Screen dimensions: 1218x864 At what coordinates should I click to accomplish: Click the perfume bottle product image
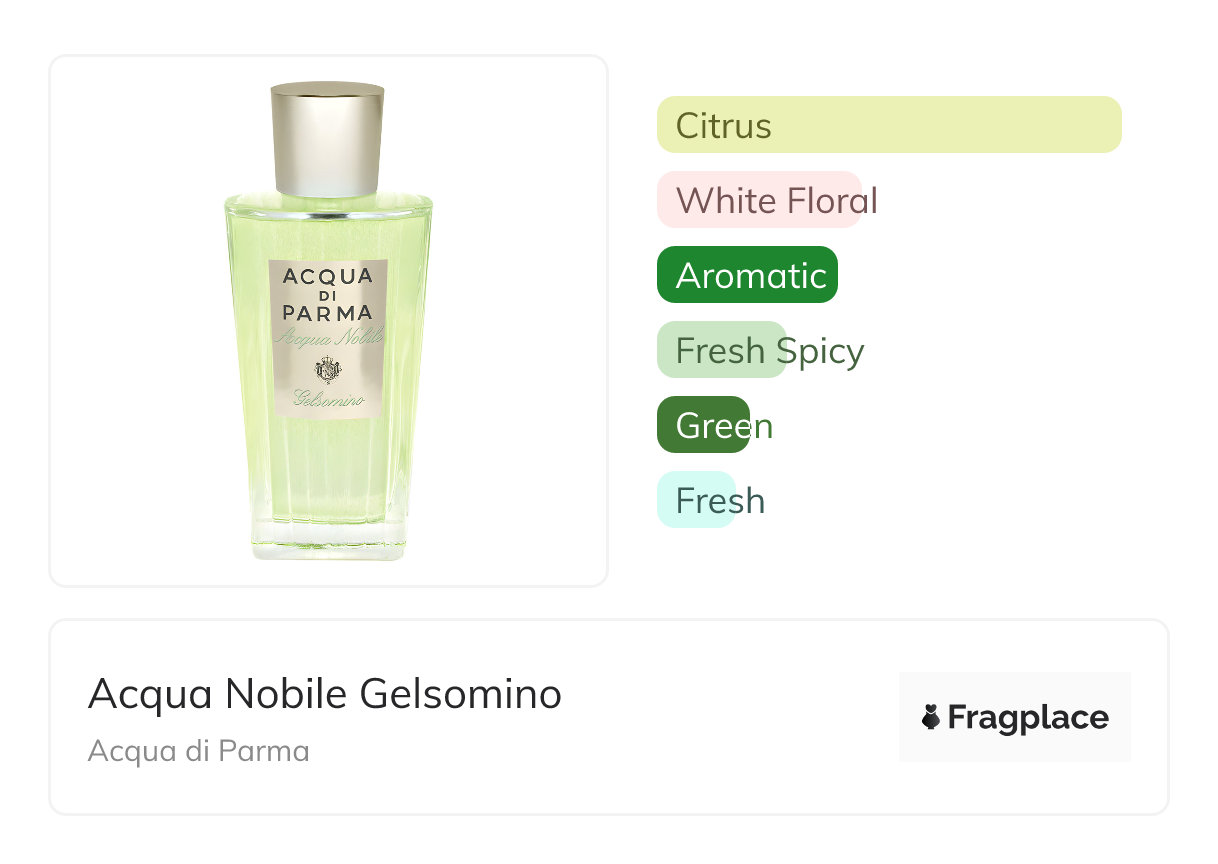(x=328, y=320)
